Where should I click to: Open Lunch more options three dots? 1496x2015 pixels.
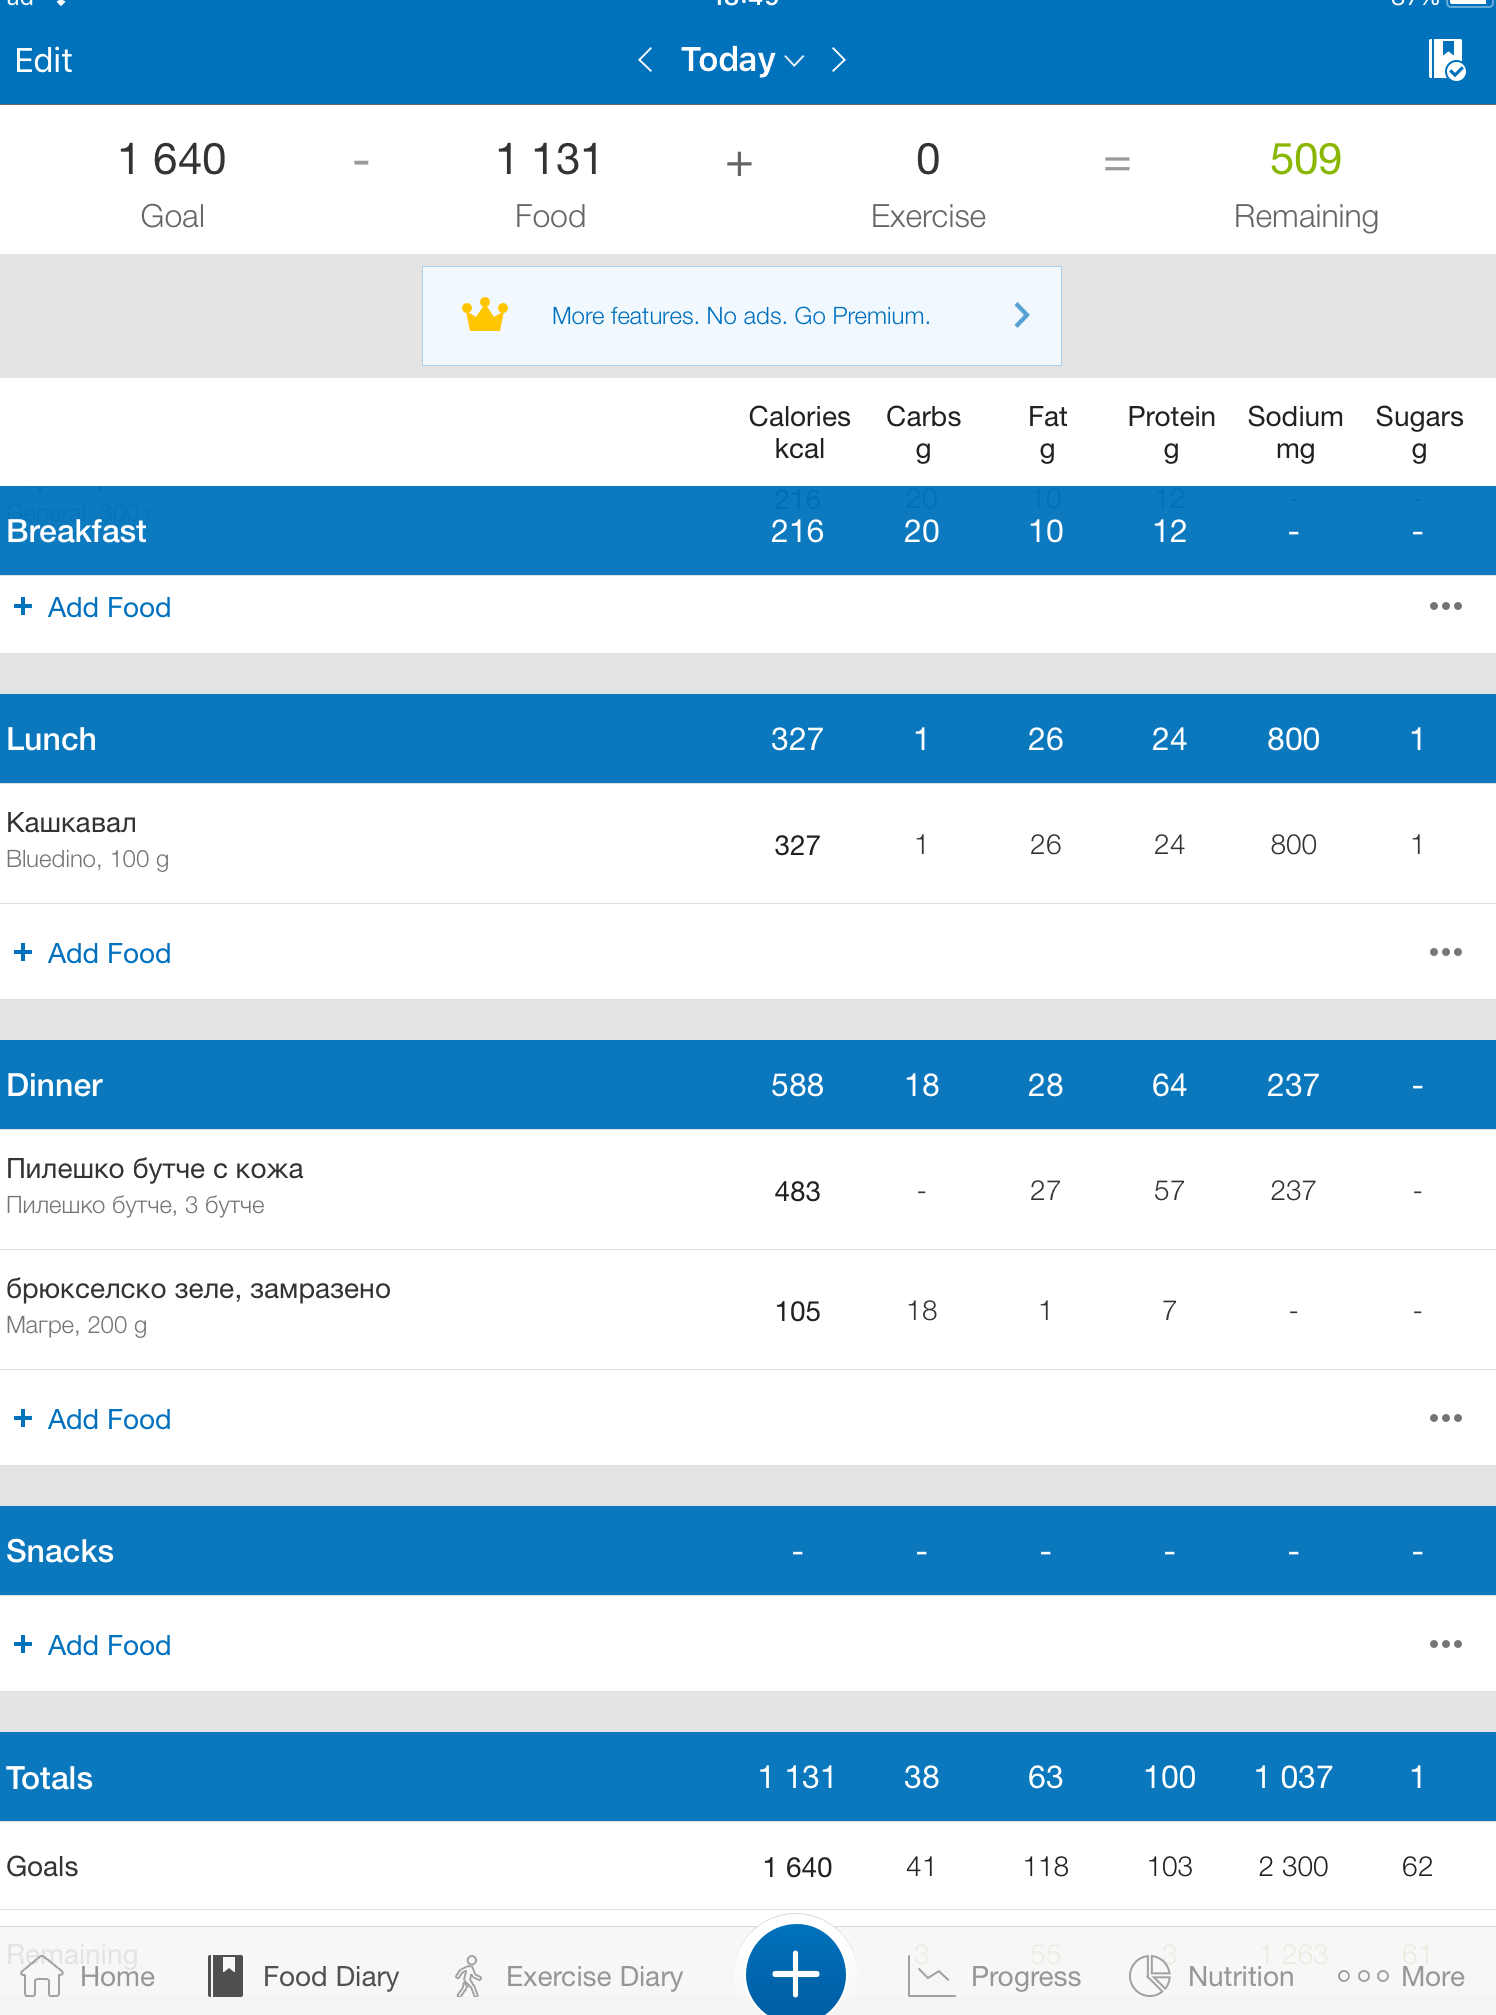[x=1445, y=953]
